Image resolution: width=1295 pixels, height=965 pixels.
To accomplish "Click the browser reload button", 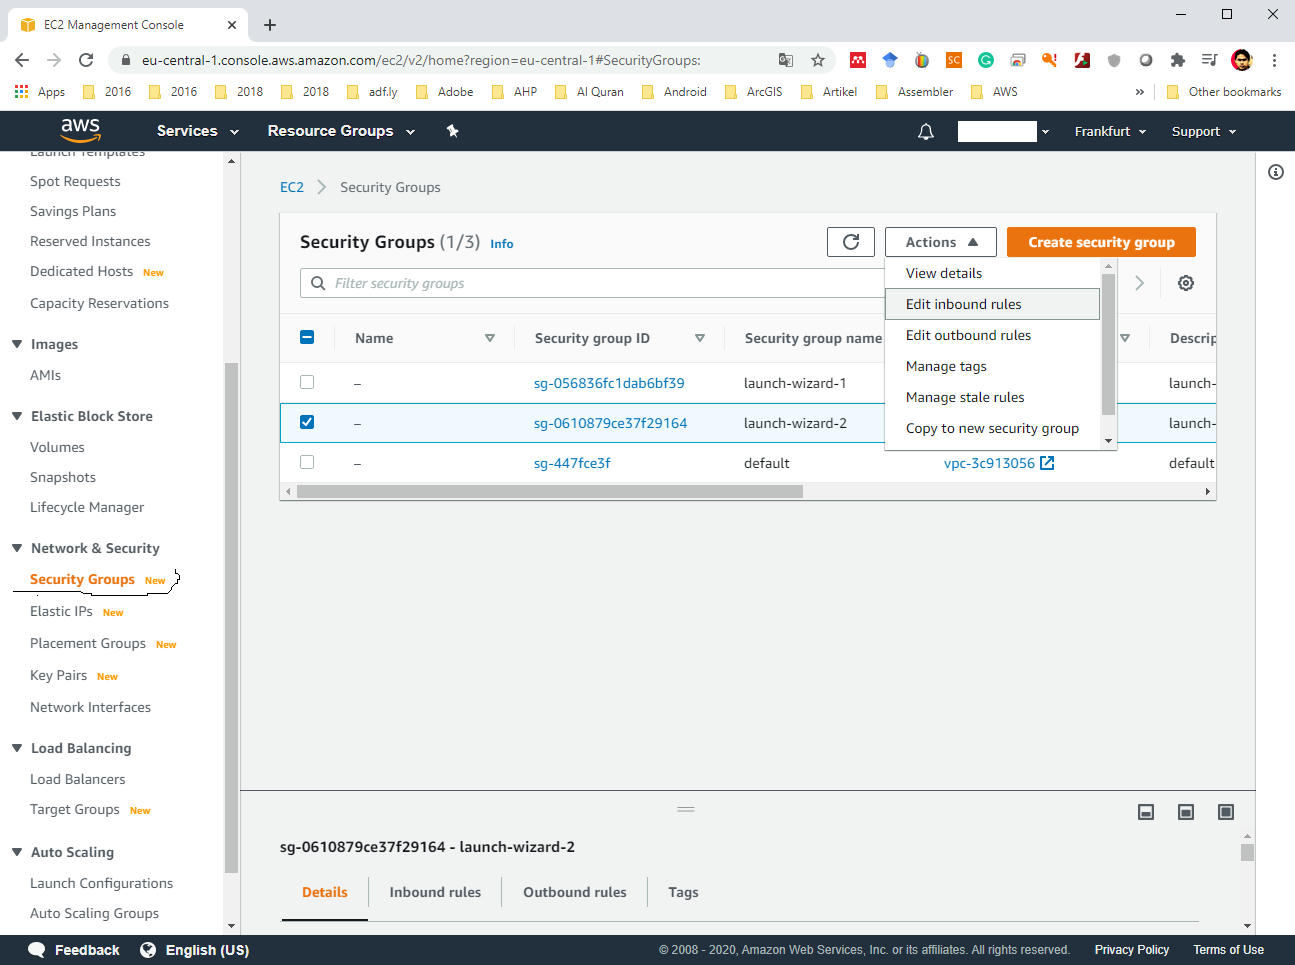I will (x=86, y=60).
